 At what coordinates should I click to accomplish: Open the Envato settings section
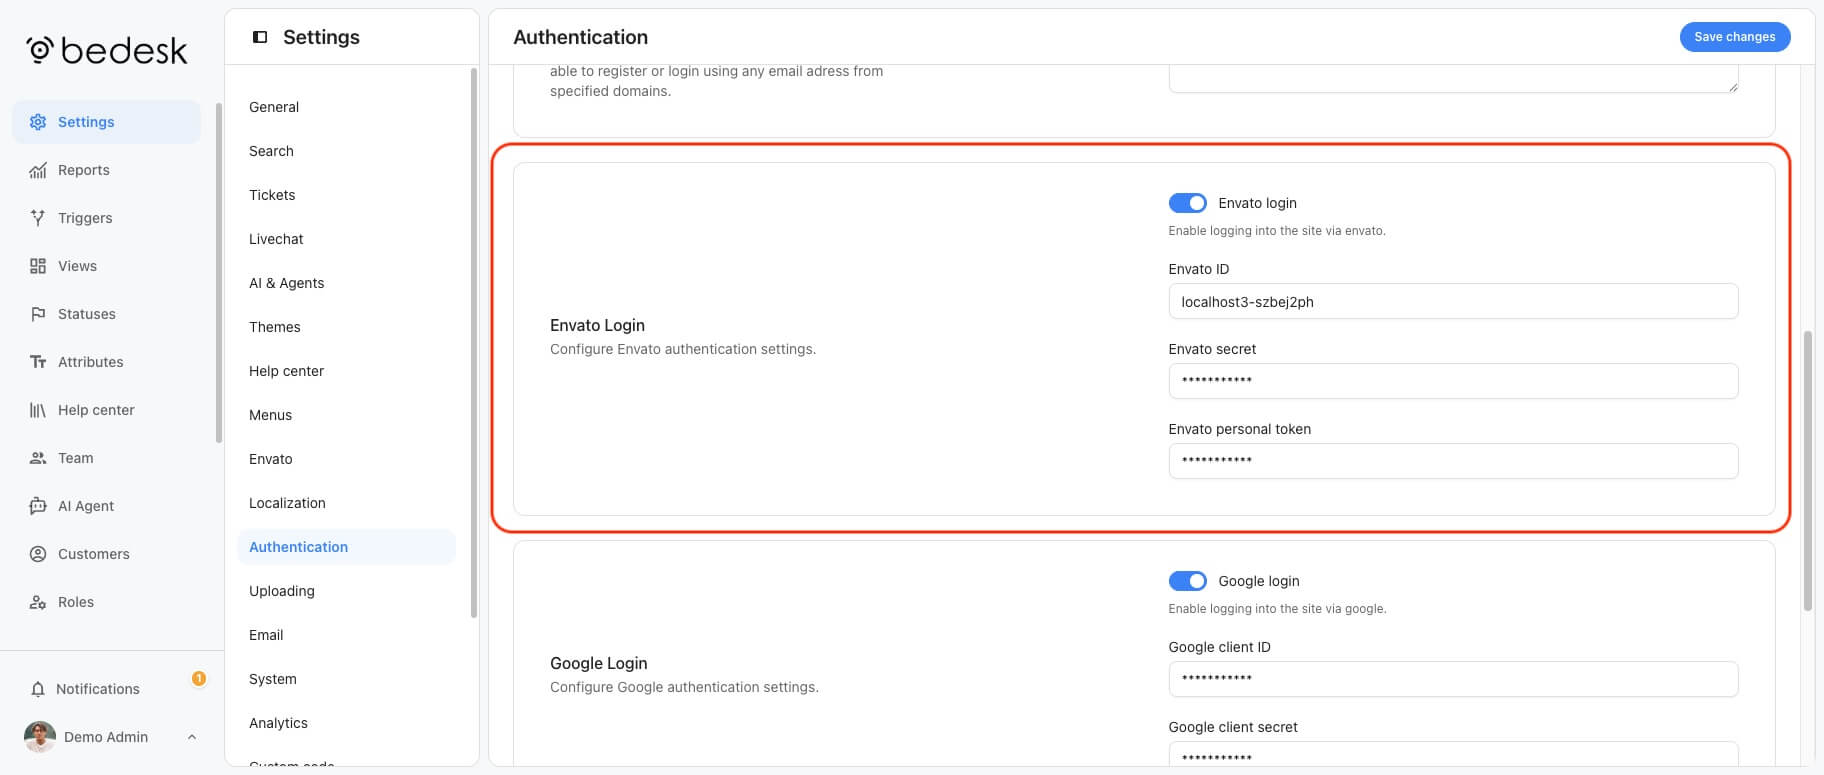346,459
